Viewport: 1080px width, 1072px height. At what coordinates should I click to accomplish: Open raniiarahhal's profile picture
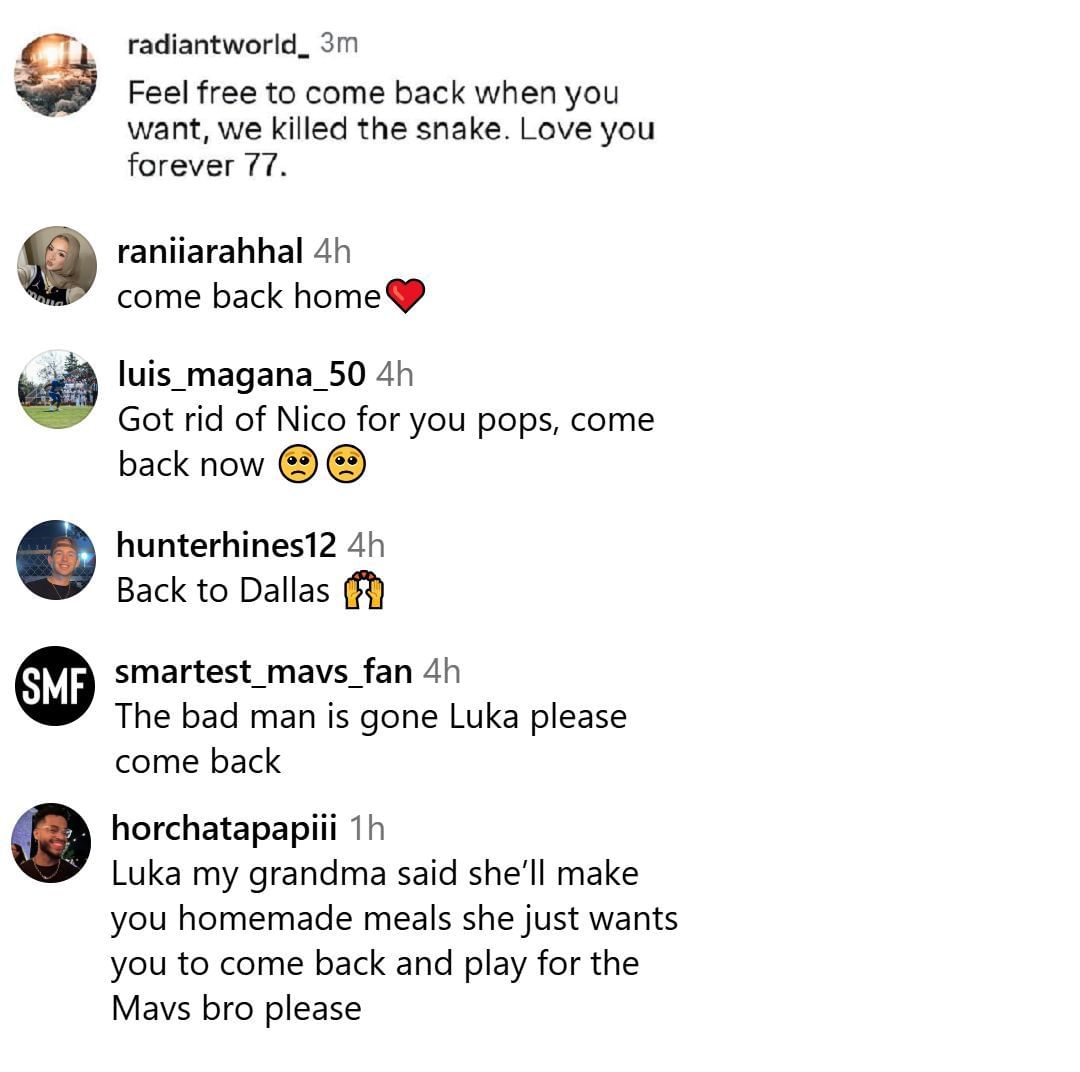click(55, 265)
